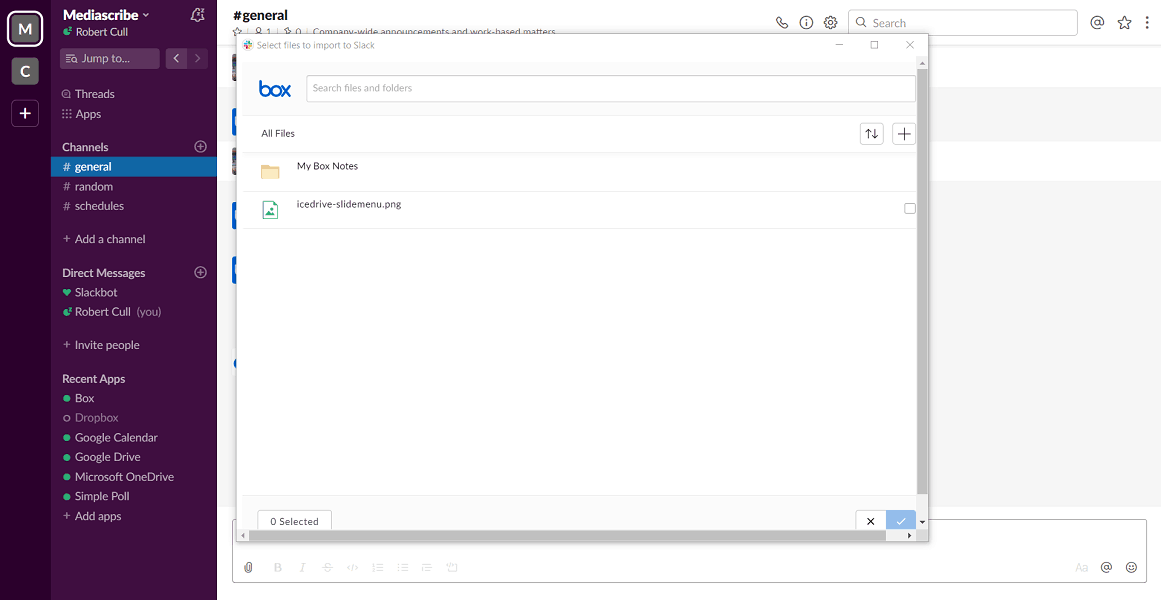Focus the Search files and folders field
The image size is (1161, 600).
(611, 88)
